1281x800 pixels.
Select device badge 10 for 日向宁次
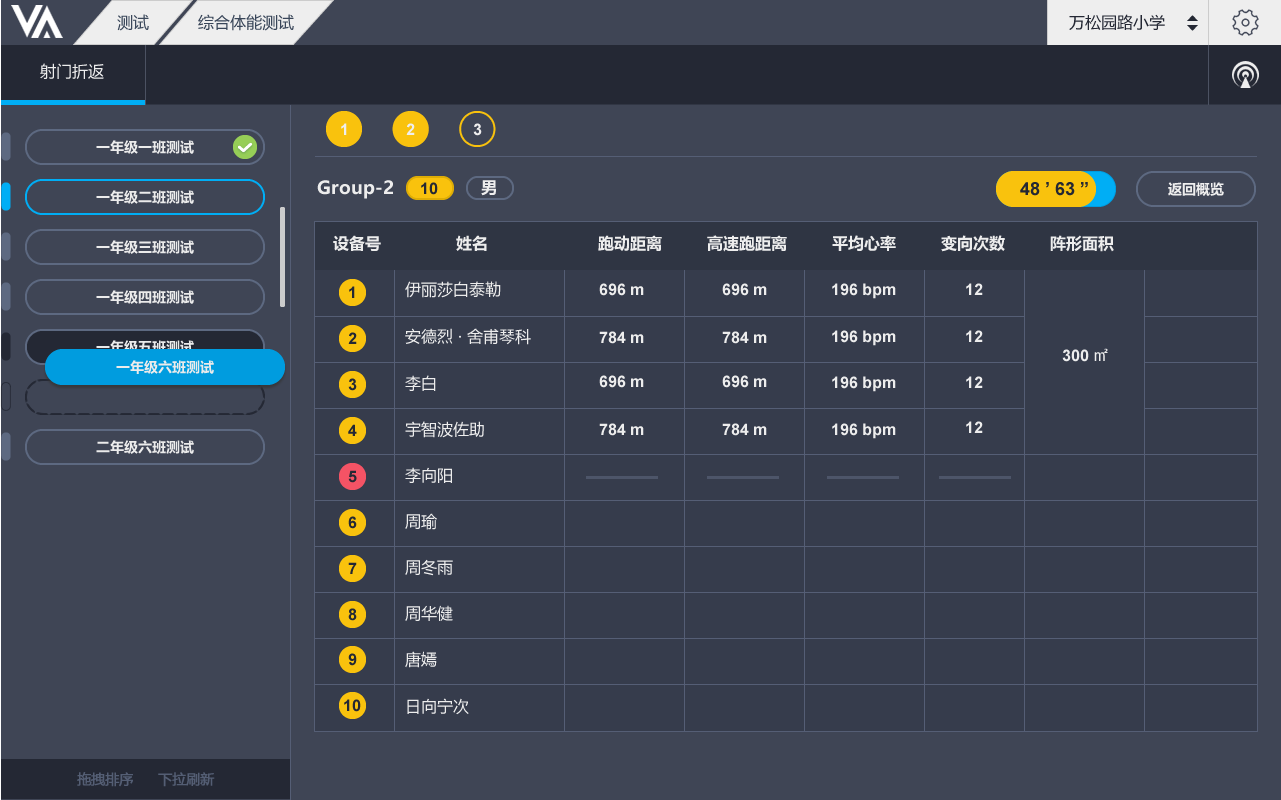pyautogui.click(x=352, y=706)
